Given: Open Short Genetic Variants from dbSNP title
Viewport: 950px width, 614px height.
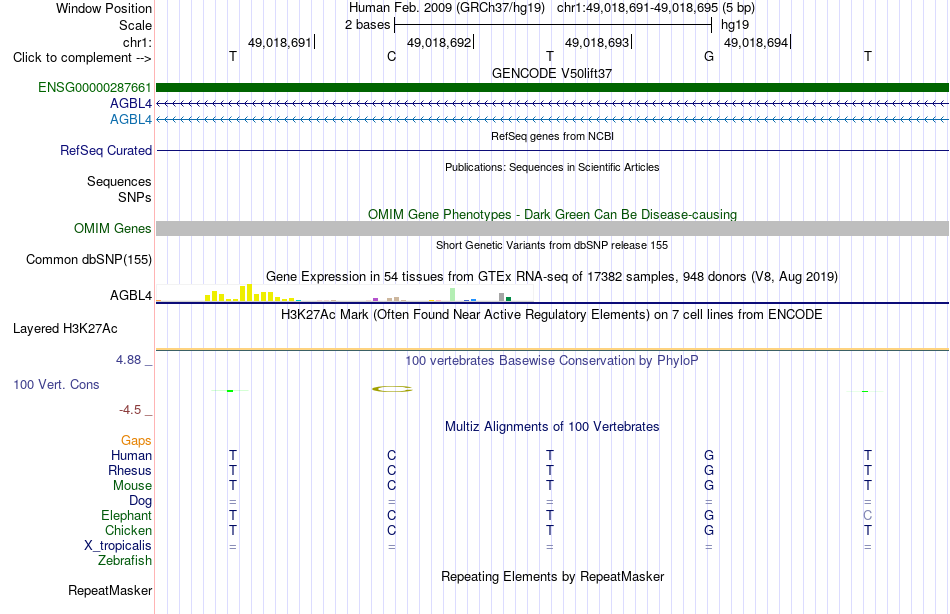Looking at the screenshot, I should pos(552,245).
